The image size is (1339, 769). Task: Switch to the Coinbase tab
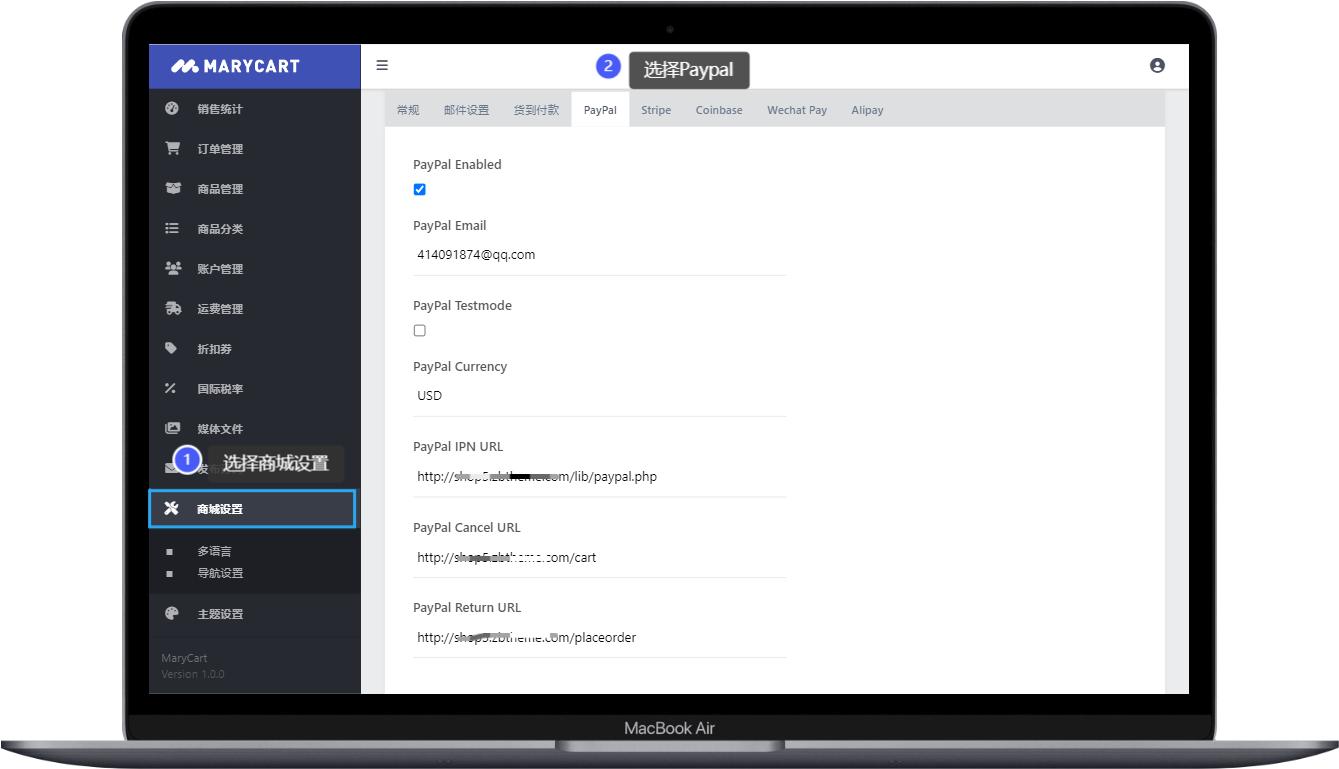click(x=719, y=110)
